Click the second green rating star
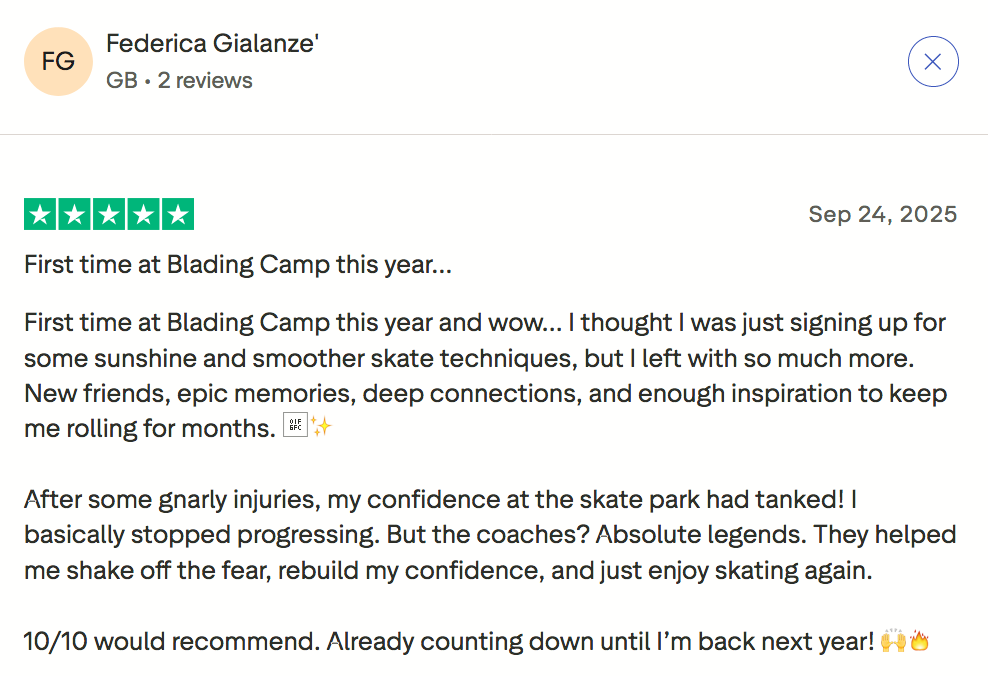The image size is (988, 676). (74, 214)
